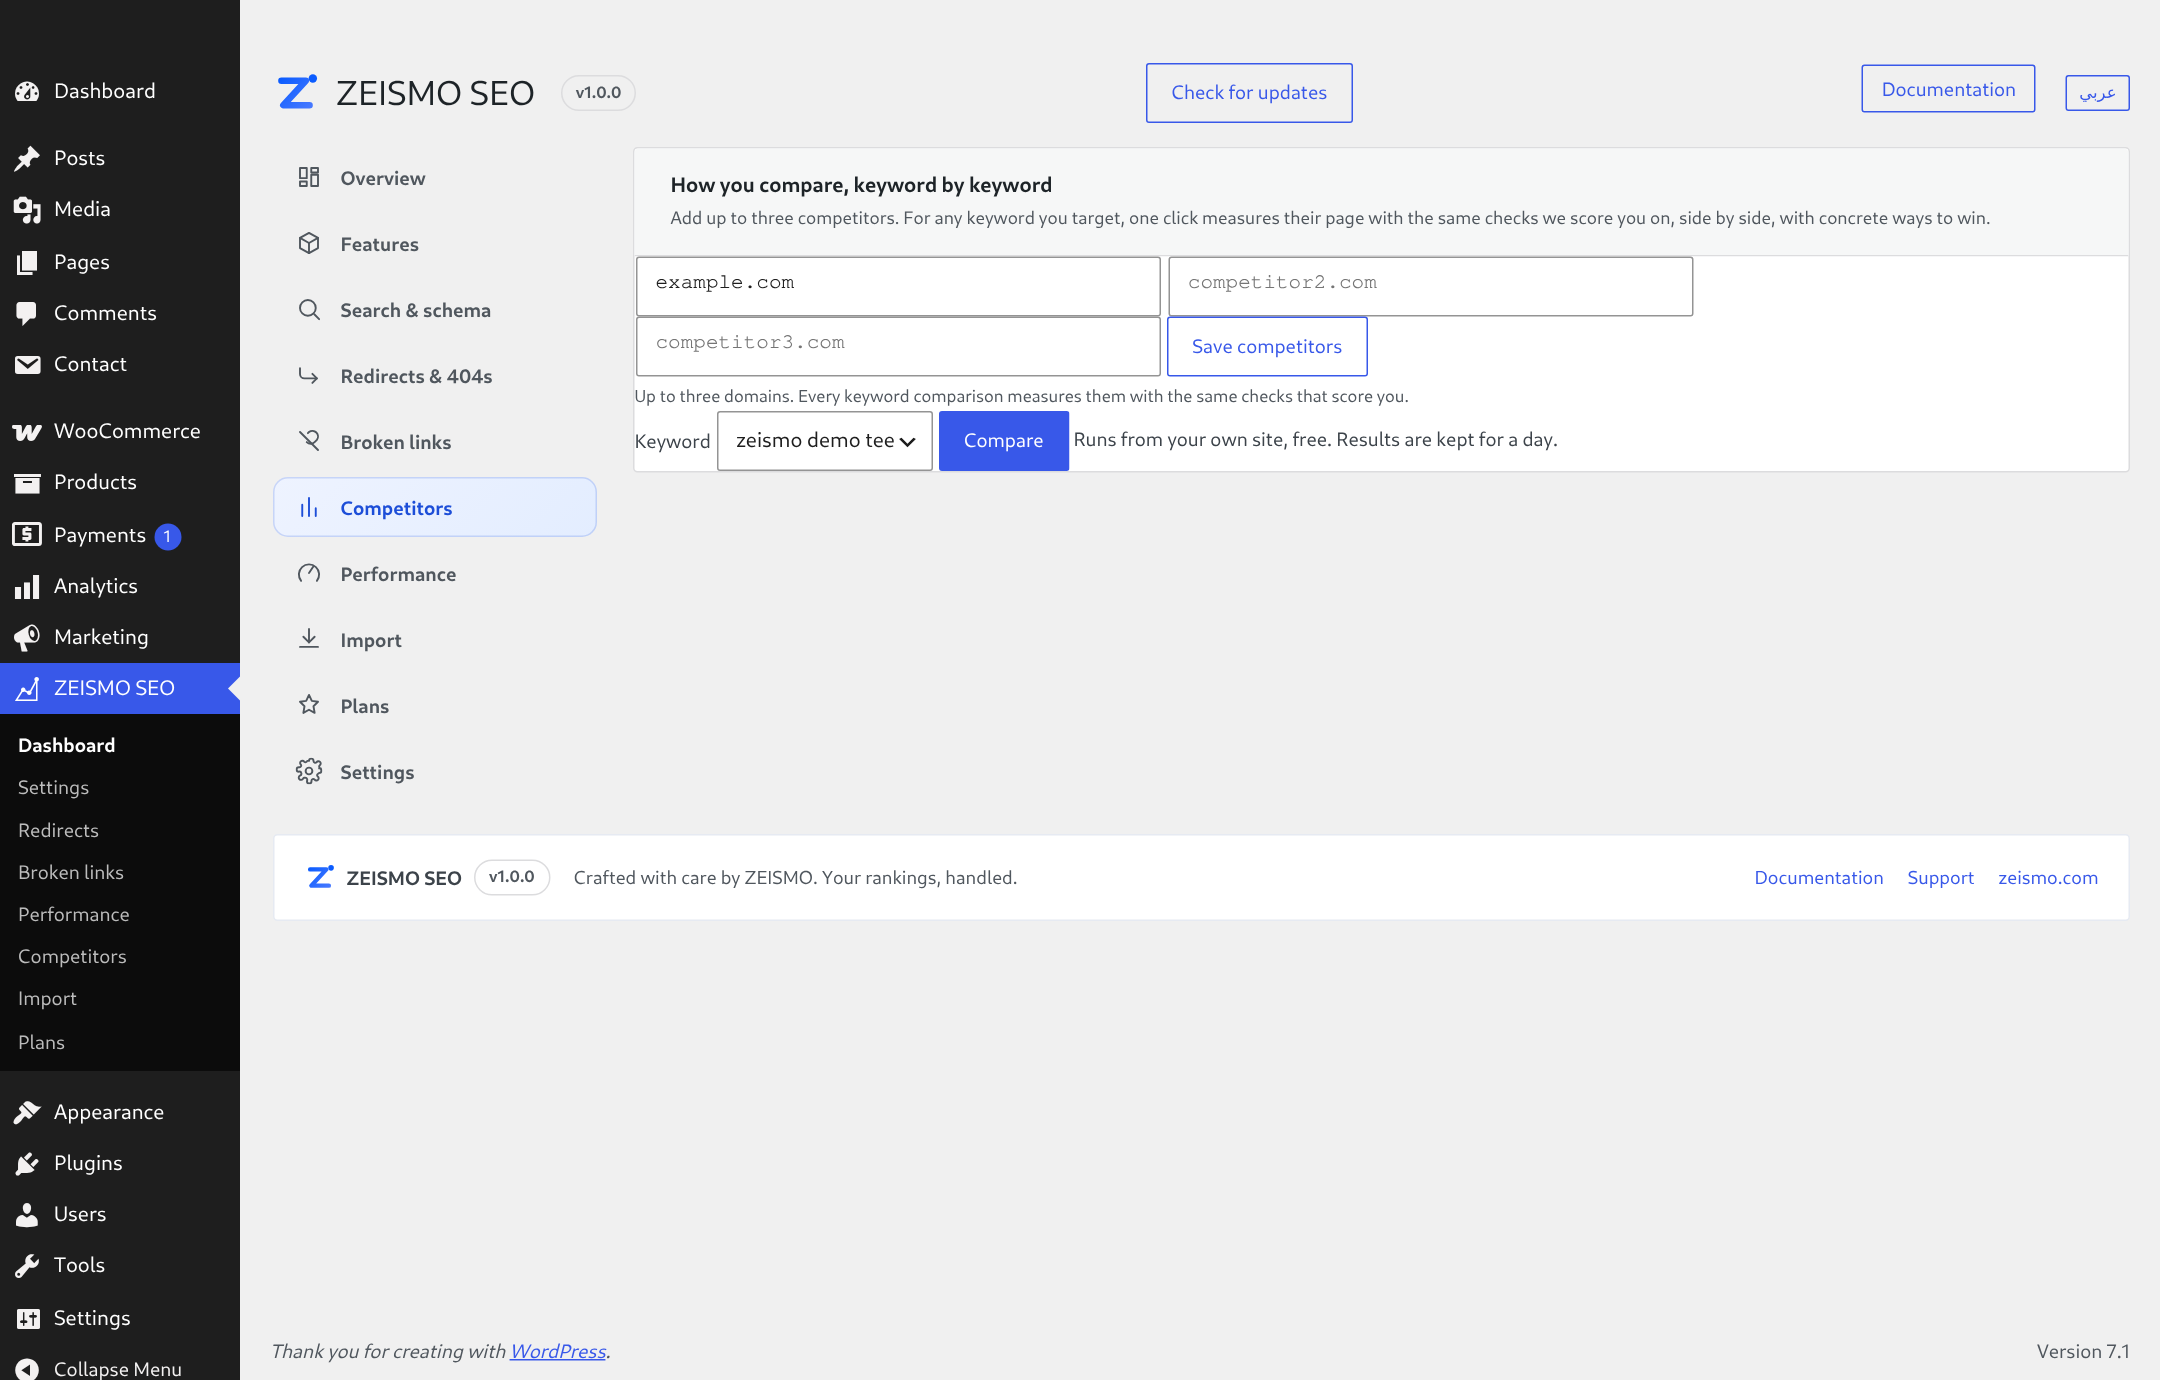Screen dimensions: 2160x1380
Task: Select the Competitors tab in plugin navigation
Action: (435, 507)
